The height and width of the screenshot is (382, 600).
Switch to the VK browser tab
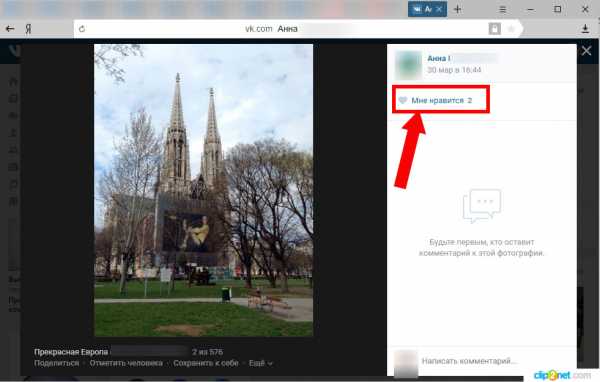[x=427, y=9]
